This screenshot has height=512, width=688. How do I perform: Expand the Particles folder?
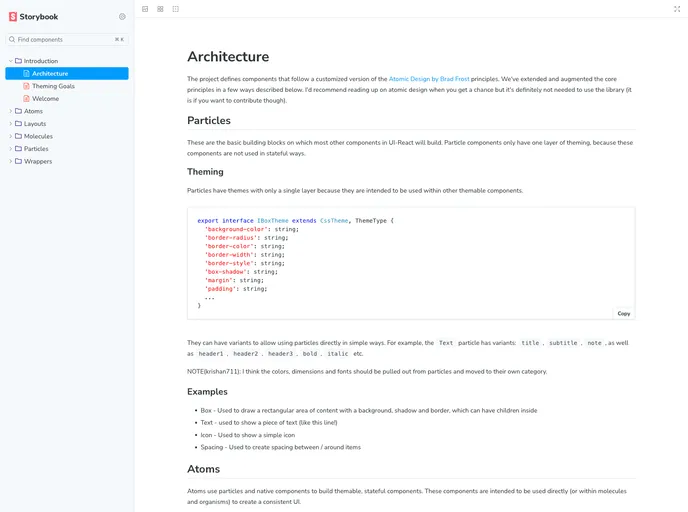[11, 149]
